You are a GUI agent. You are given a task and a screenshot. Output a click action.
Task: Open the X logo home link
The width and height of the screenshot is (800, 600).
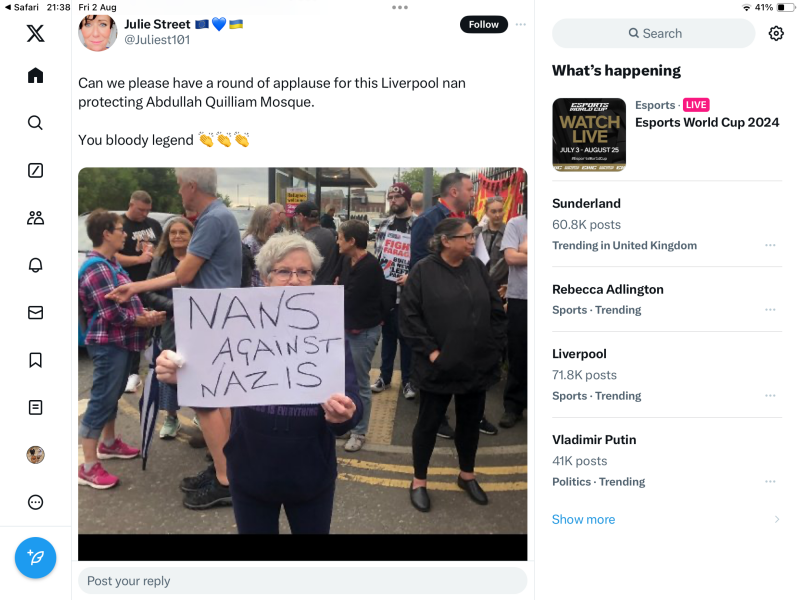[x=35, y=33]
